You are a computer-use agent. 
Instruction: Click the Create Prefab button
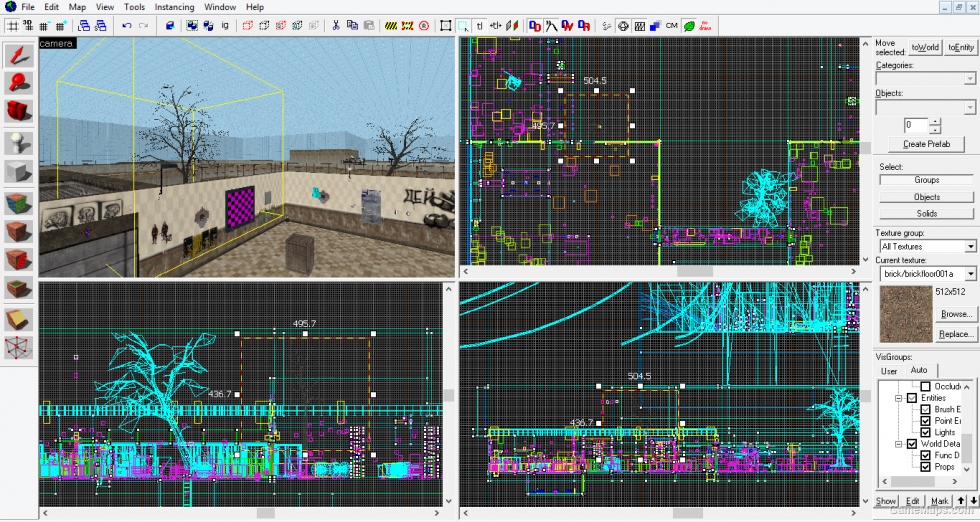[926, 144]
